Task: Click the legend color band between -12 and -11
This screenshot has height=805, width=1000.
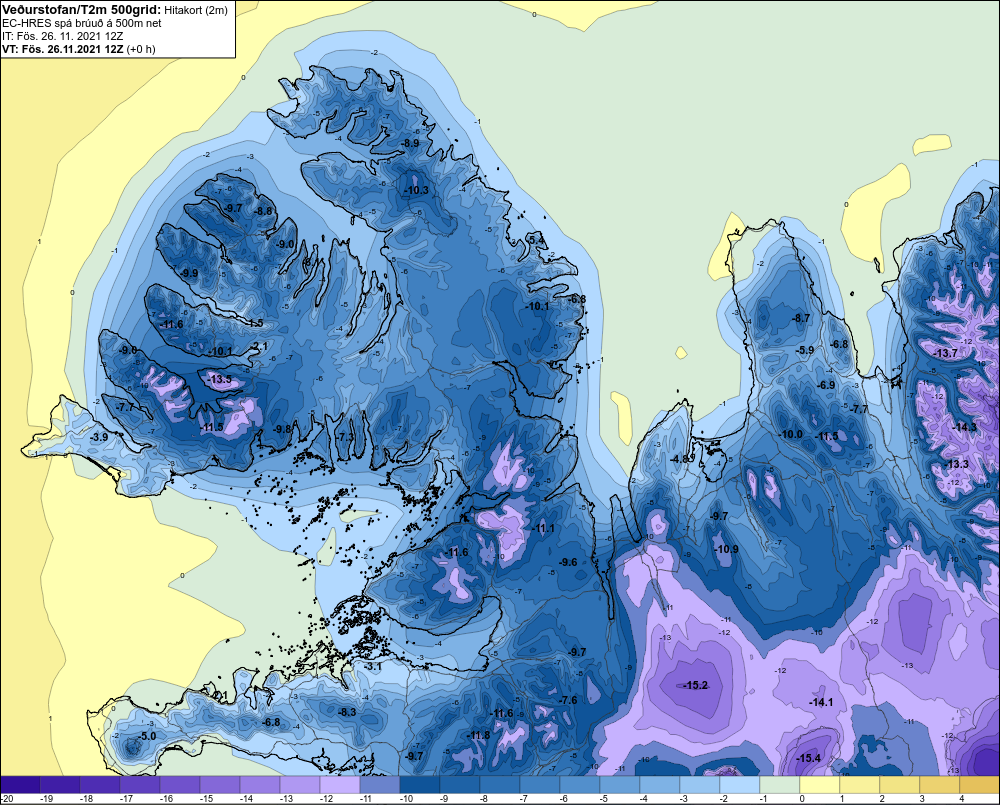Action: (x=339, y=784)
